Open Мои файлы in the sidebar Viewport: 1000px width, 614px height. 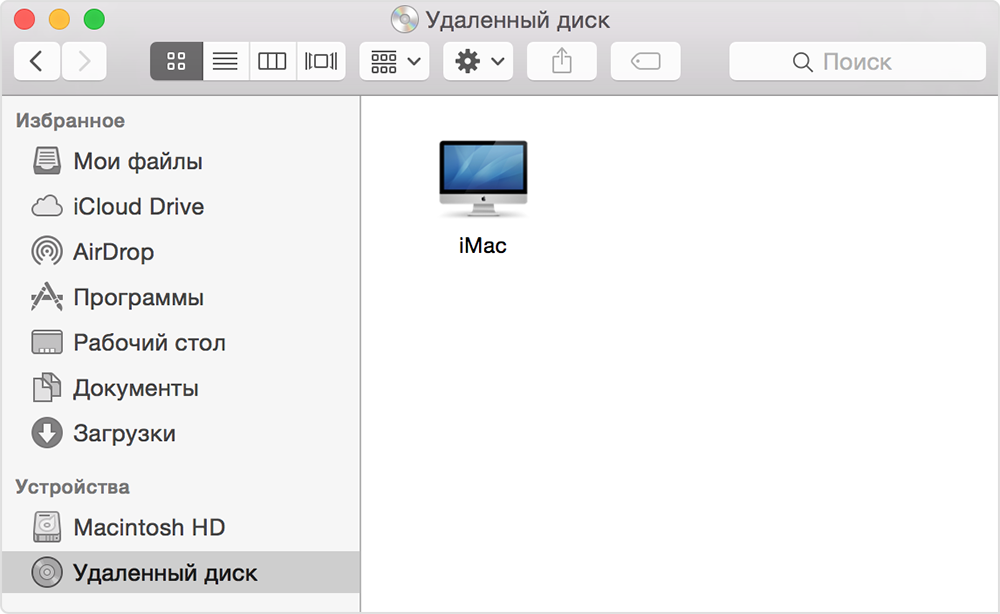tap(137, 161)
